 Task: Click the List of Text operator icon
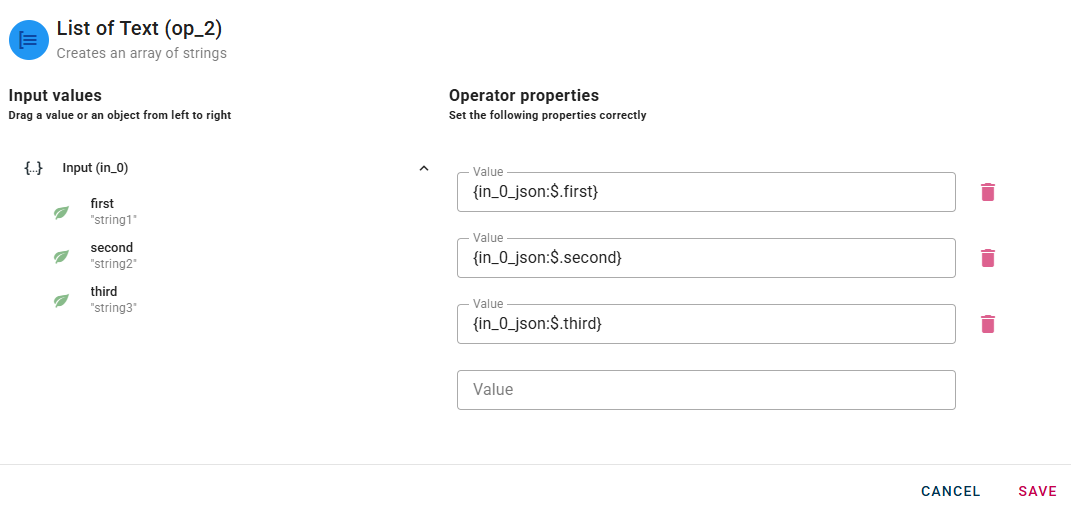click(x=29, y=40)
